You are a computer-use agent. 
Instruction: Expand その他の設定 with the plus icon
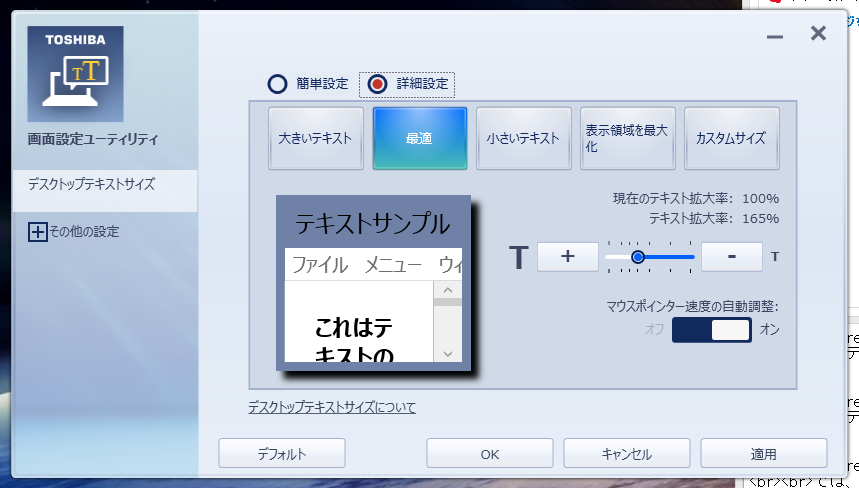(x=37, y=232)
